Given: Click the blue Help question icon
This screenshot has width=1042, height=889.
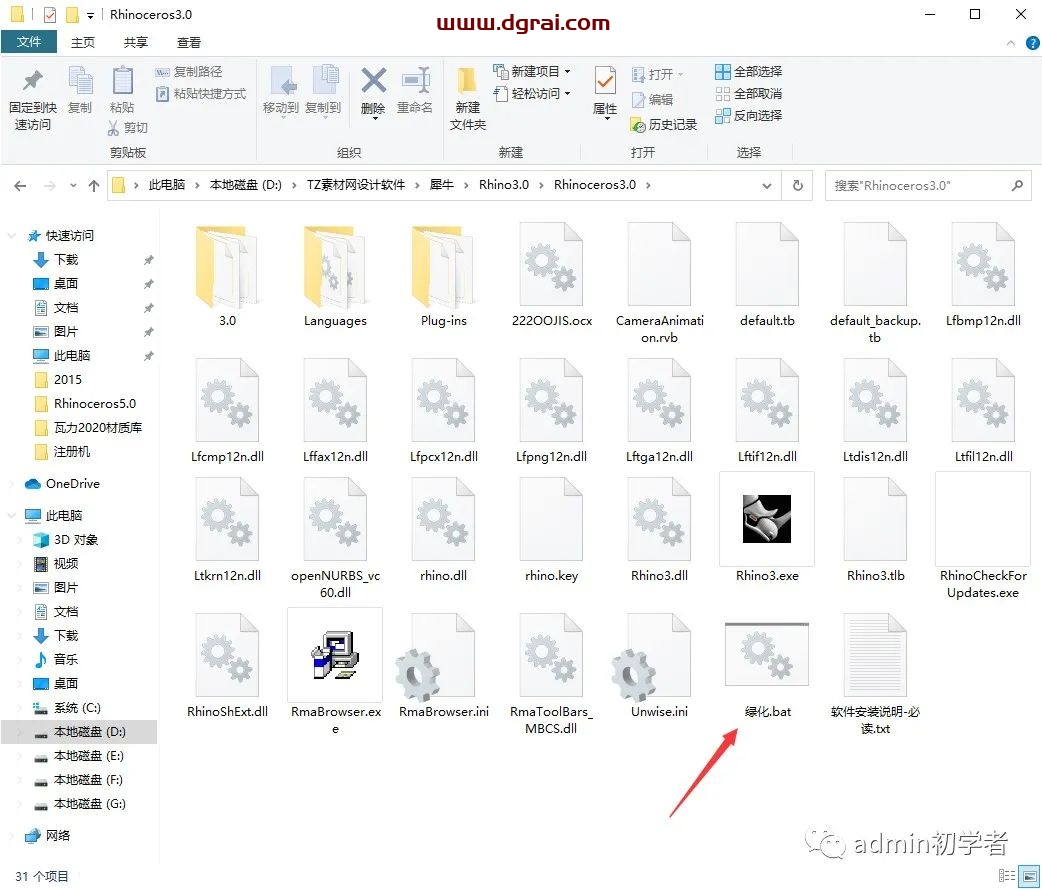Looking at the screenshot, I should point(1032,43).
